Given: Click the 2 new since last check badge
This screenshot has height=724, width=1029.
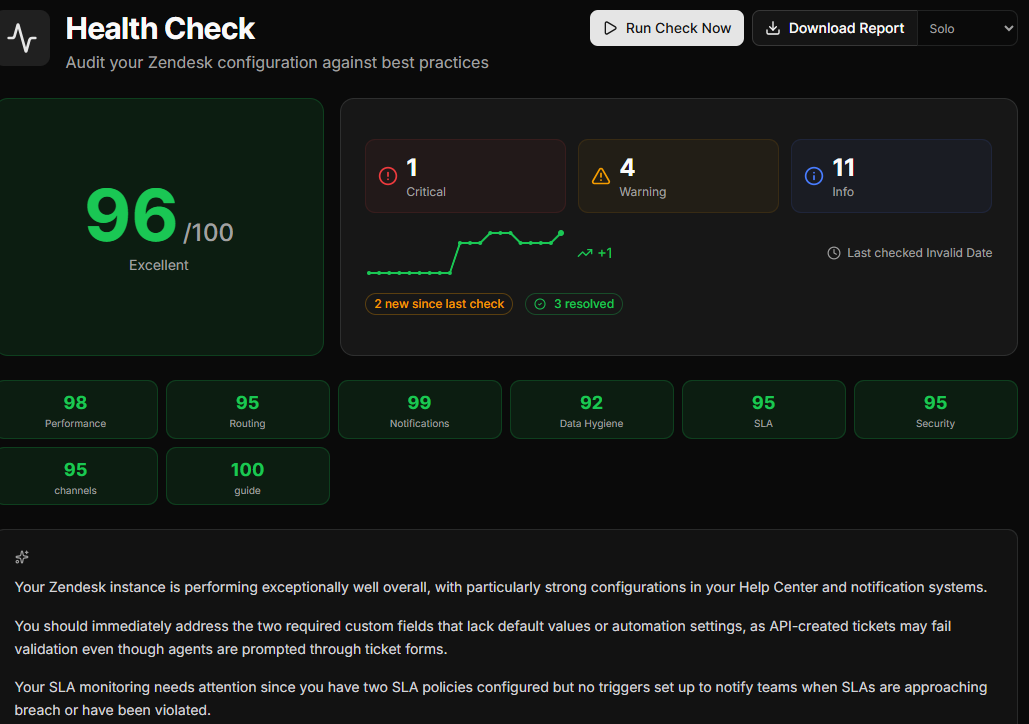Looking at the screenshot, I should [439, 304].
